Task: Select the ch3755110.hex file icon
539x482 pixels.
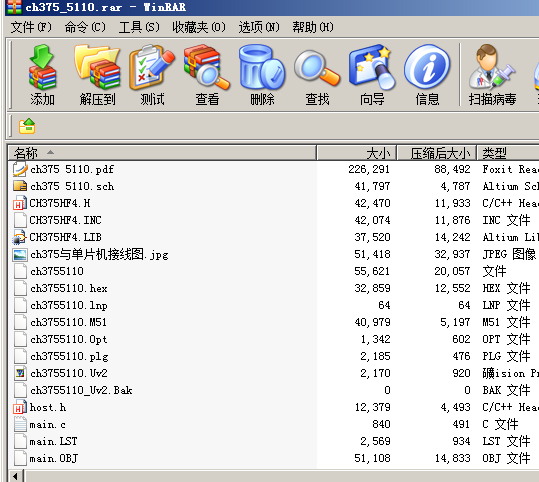Action: click(20, 288)
